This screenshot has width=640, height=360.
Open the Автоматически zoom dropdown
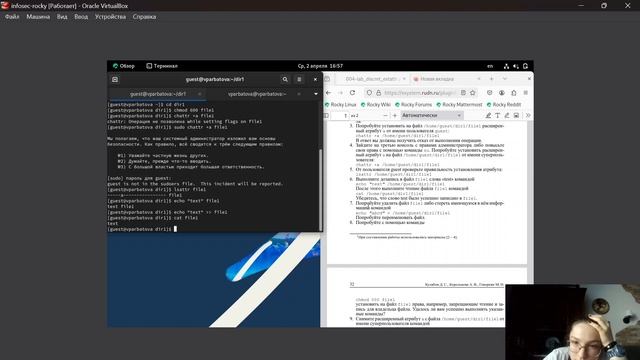click(432, 116)
